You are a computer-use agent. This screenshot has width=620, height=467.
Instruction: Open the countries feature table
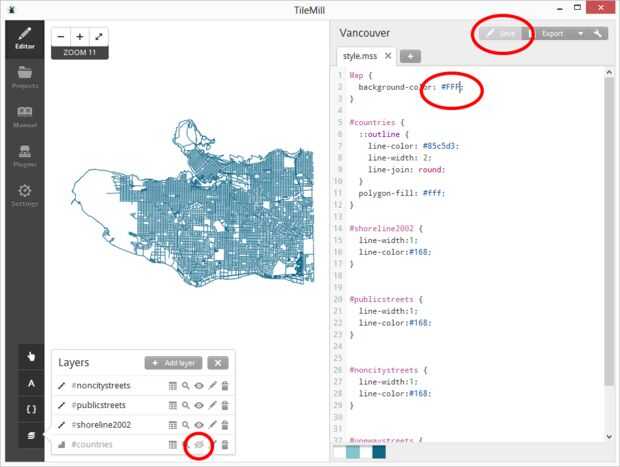pyautogui.click(x=173, y=445)
